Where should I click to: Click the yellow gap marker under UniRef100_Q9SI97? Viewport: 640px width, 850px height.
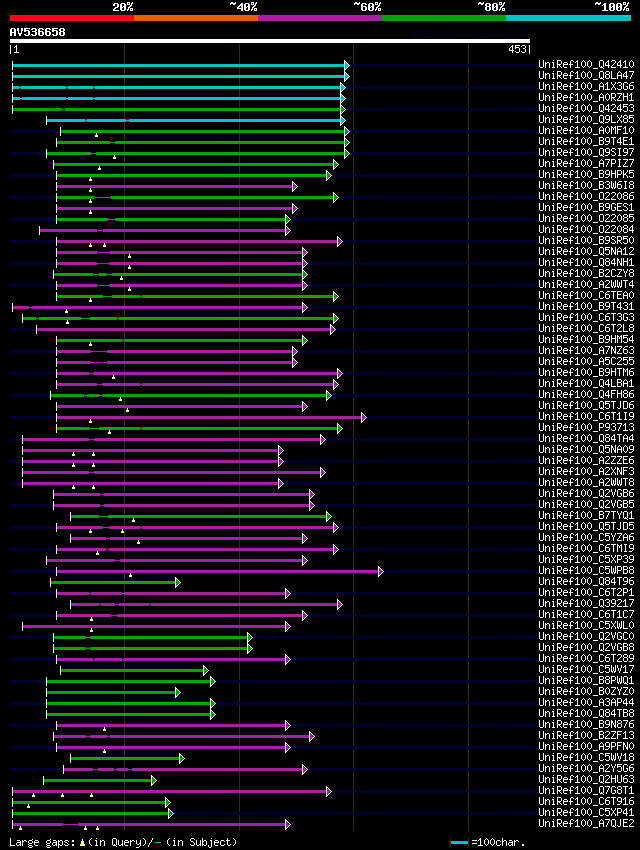coord(114,157)
